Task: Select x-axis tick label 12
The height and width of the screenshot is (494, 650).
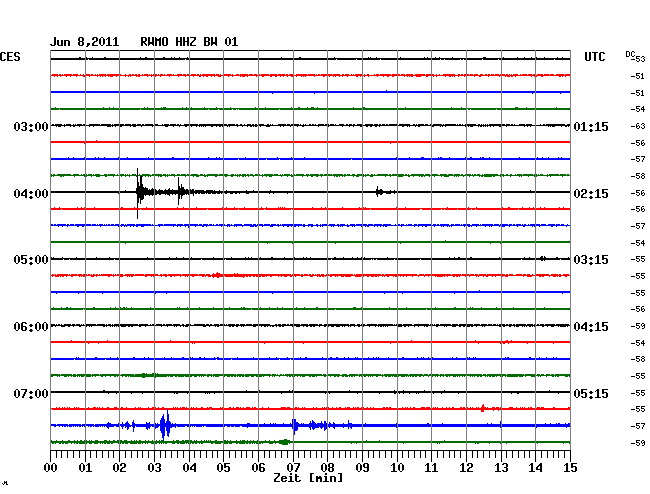Action: (466, 467)
